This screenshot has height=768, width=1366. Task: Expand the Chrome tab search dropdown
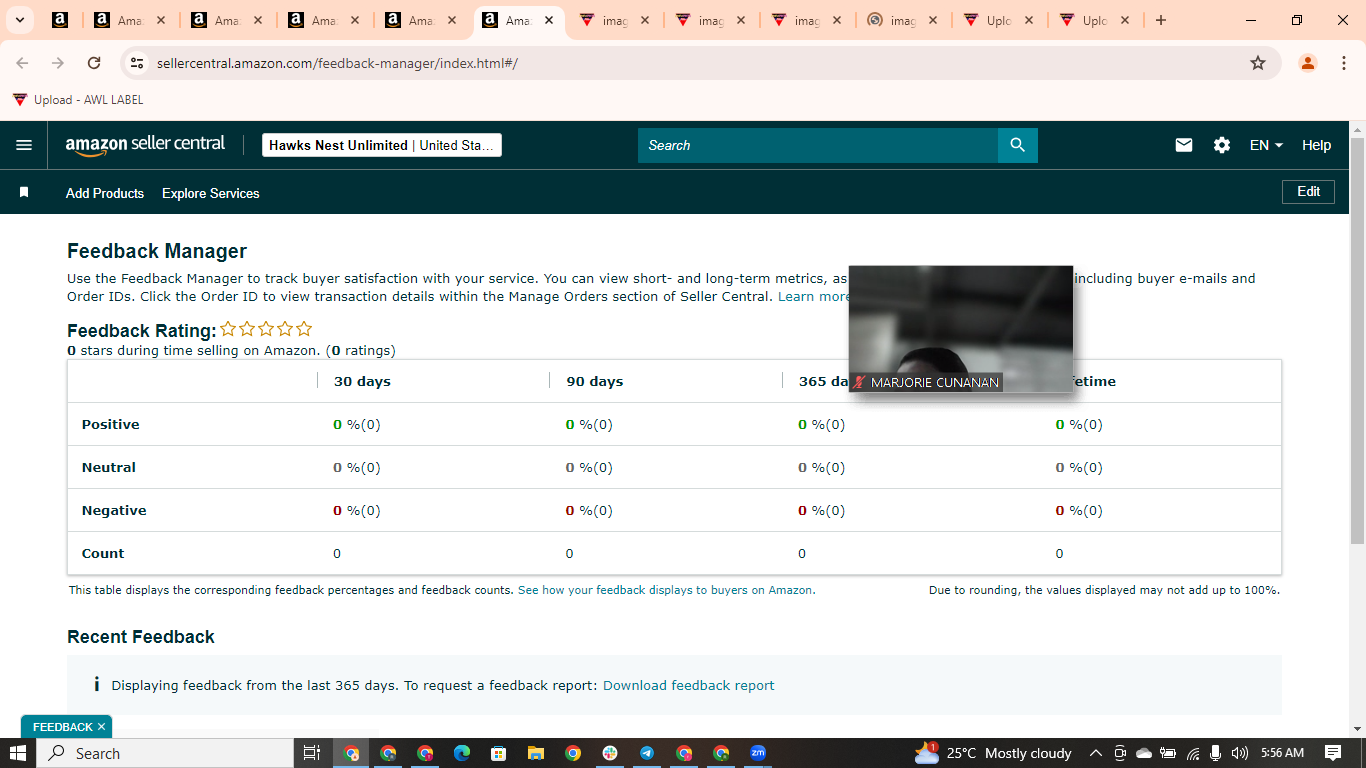pos(19,20)
